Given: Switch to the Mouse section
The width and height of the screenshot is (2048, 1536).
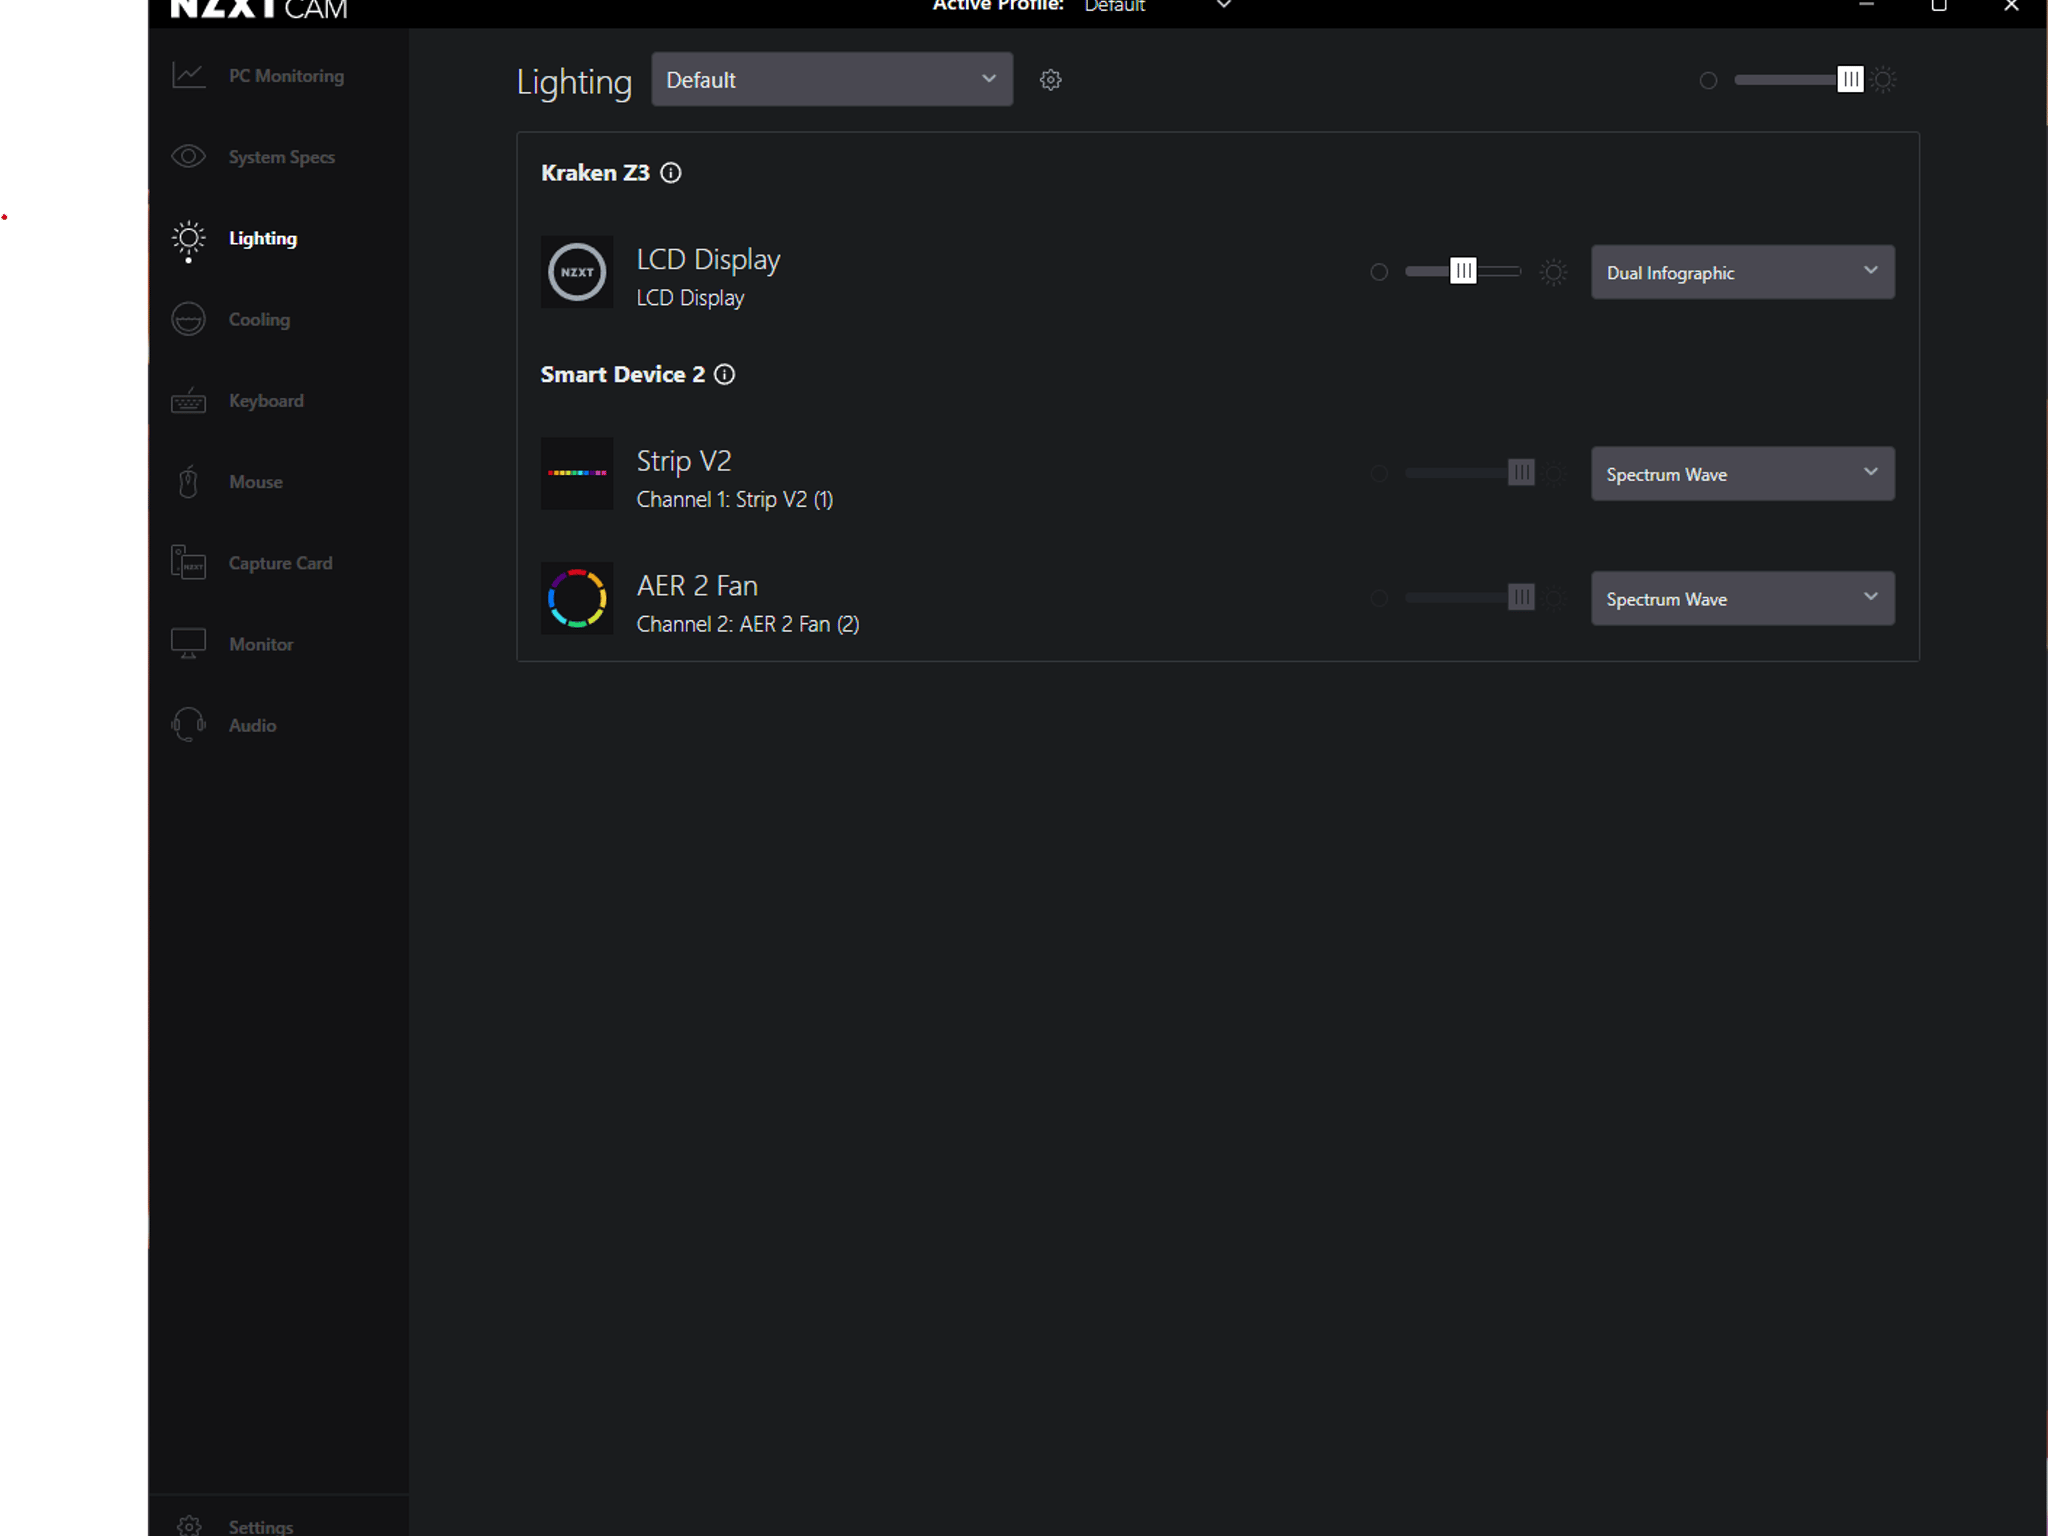Looking at the screenshot, I should click(256, 482).
